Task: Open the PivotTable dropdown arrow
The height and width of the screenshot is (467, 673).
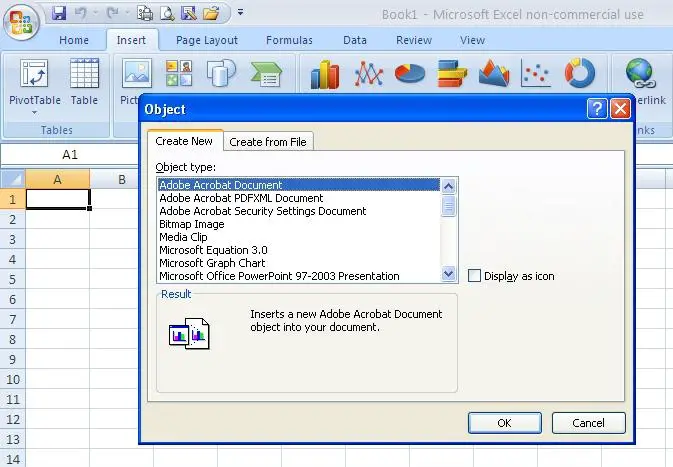Action: 34,112
